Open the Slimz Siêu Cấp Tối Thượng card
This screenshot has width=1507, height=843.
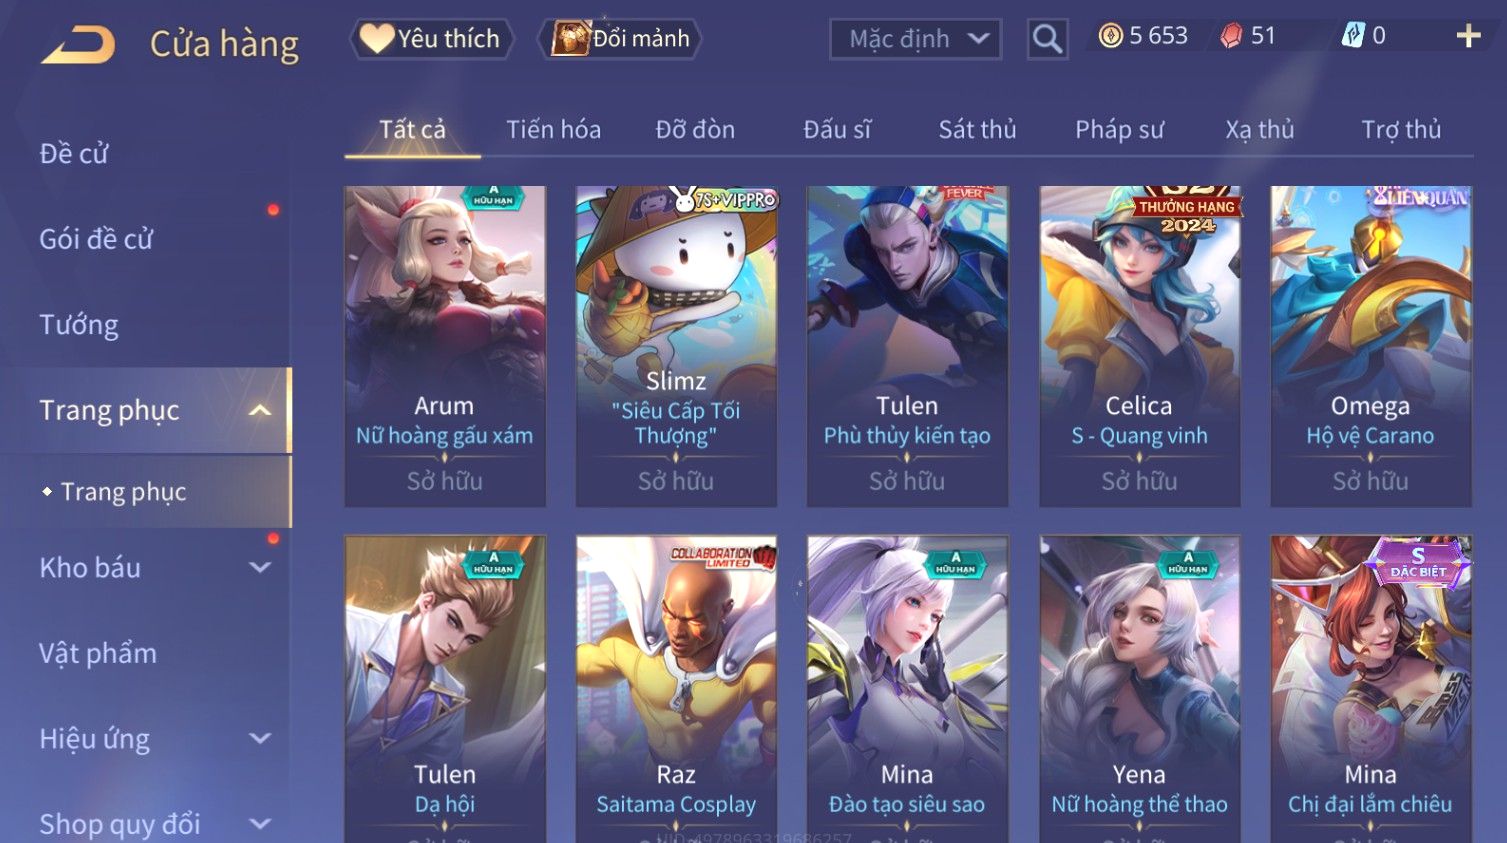[x=676, y=346]
